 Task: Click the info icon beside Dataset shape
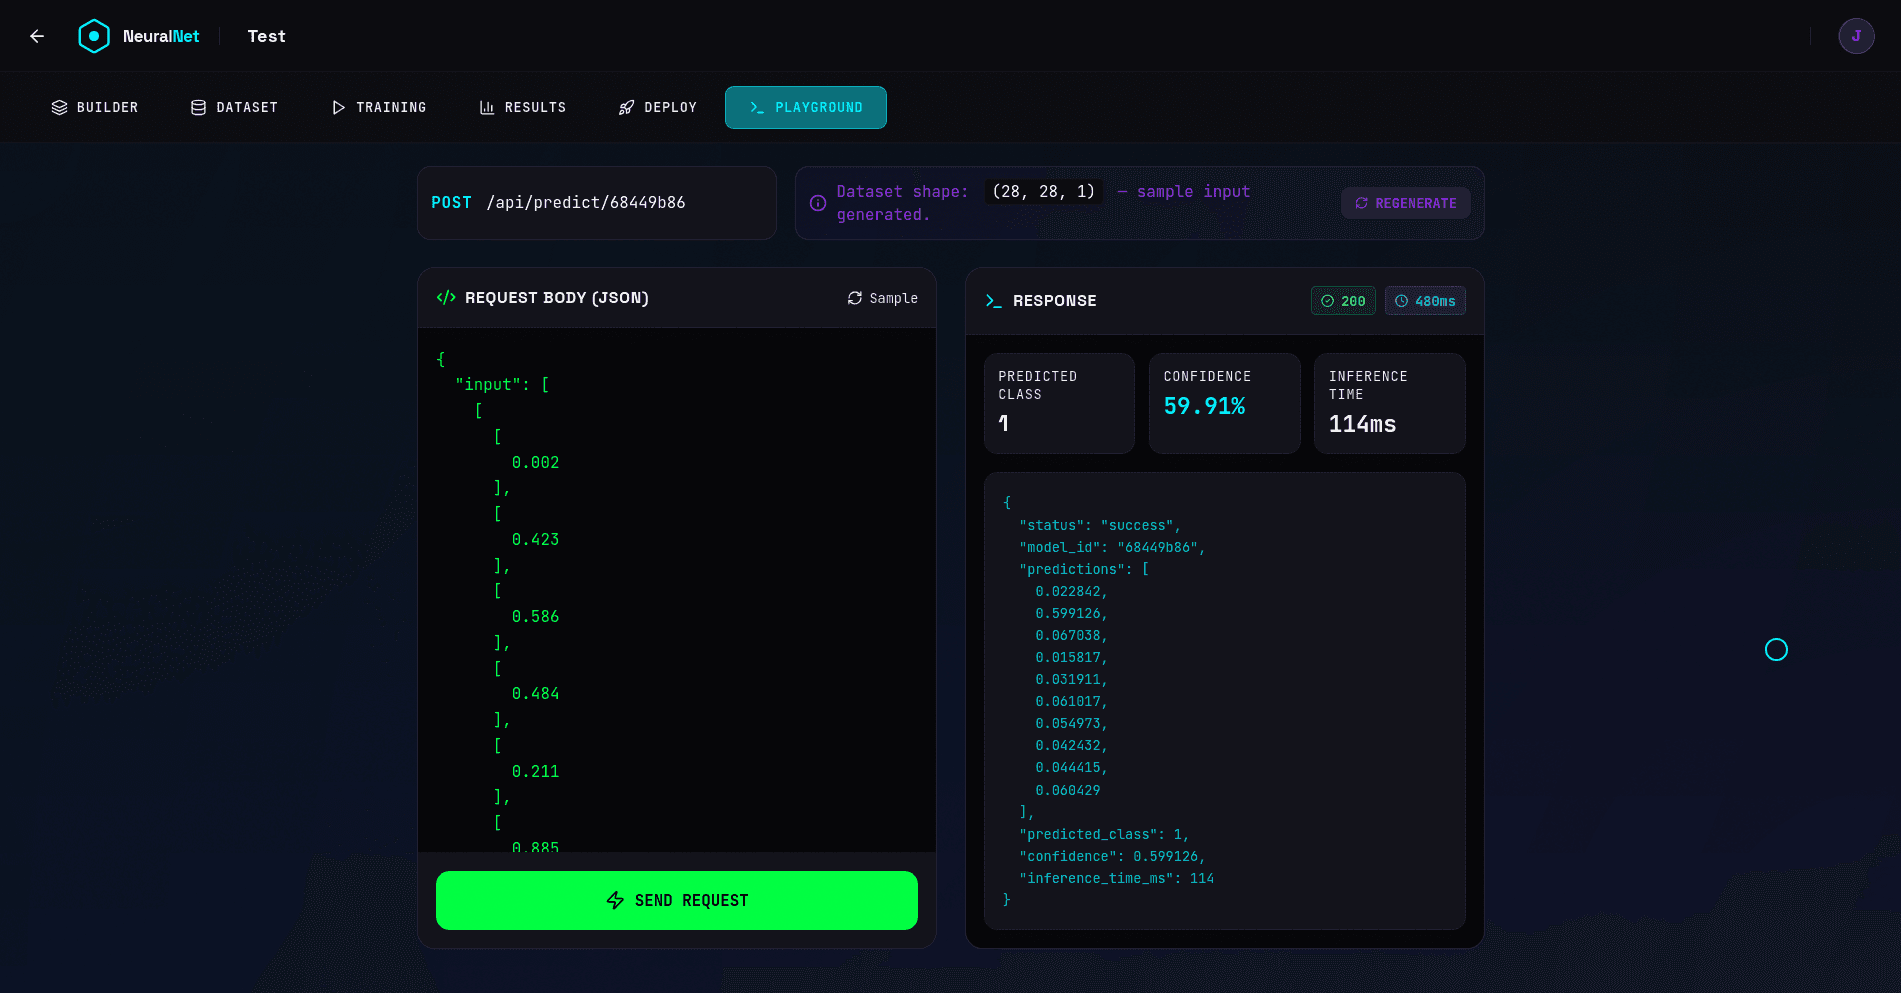(818, 203)
